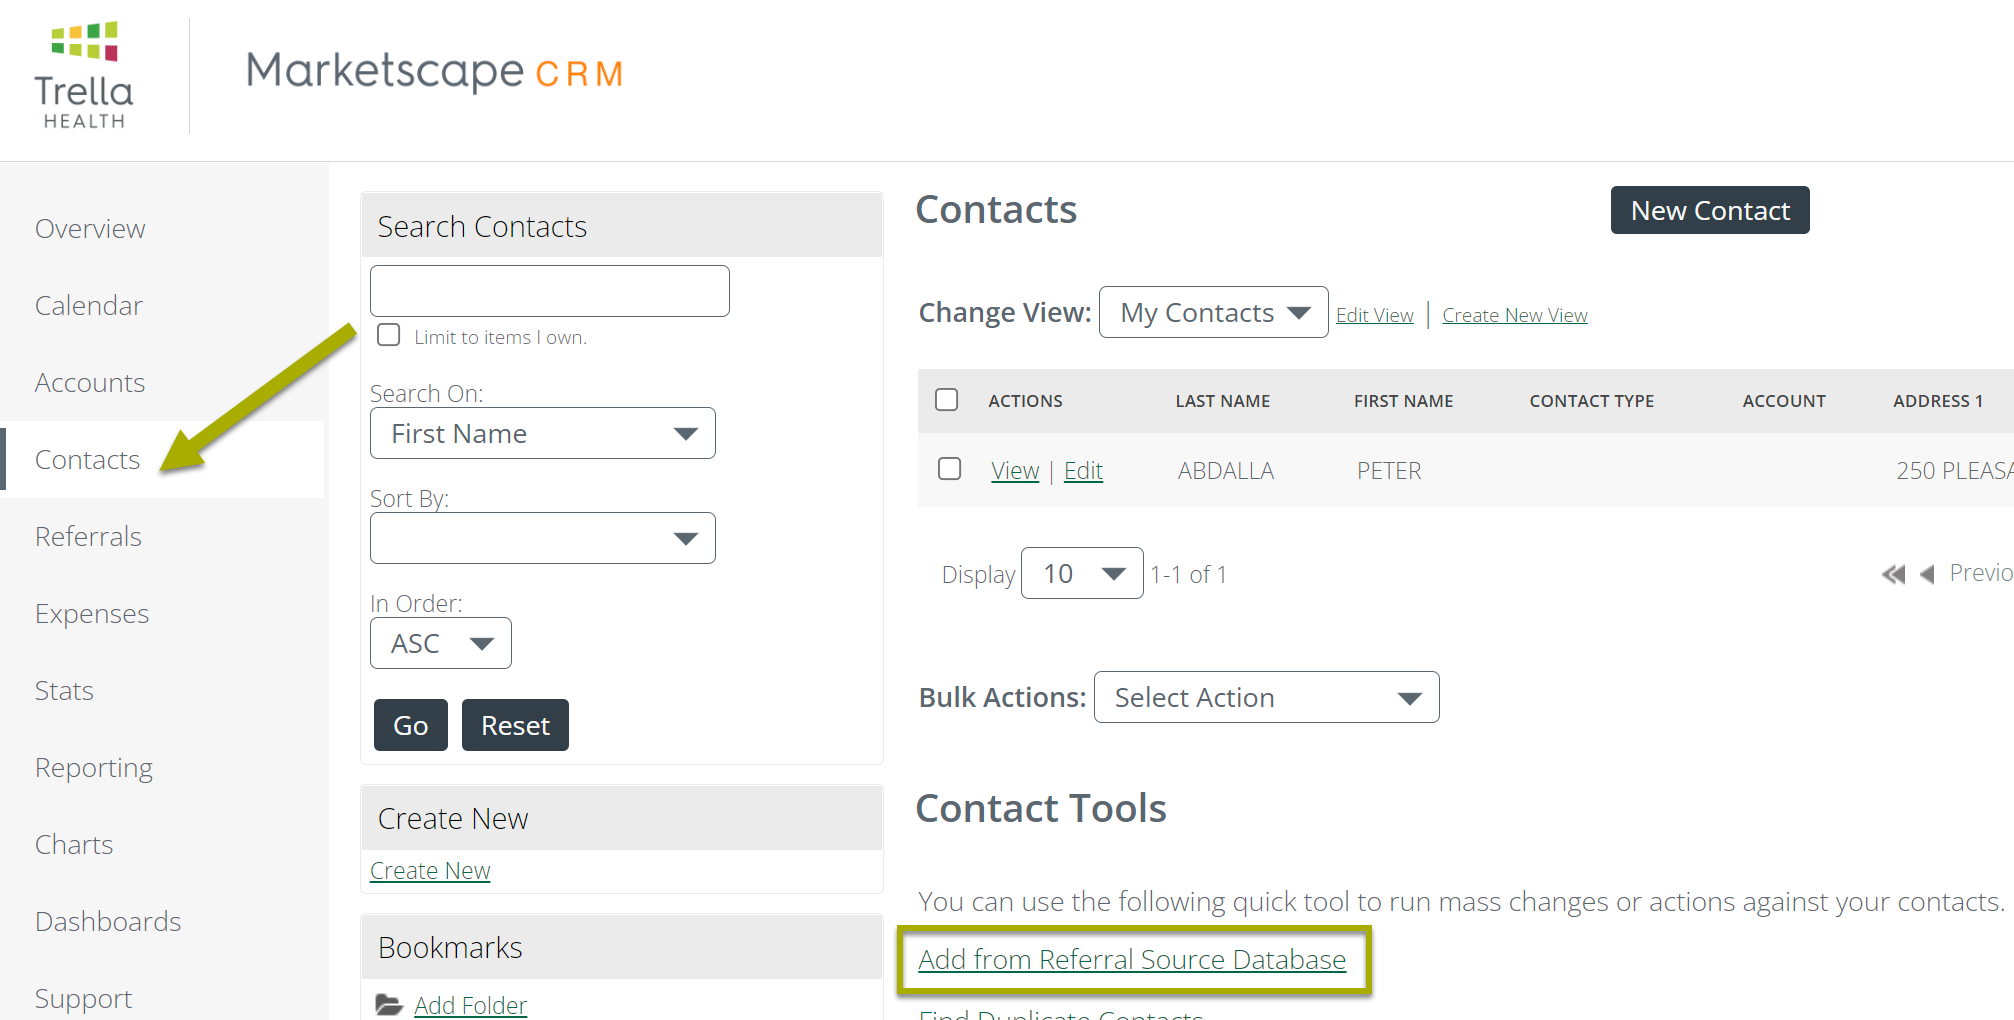Click Add from Referral Source Database link
This screenshot has height=1020, width=2014.
(x=1132, y=959)
